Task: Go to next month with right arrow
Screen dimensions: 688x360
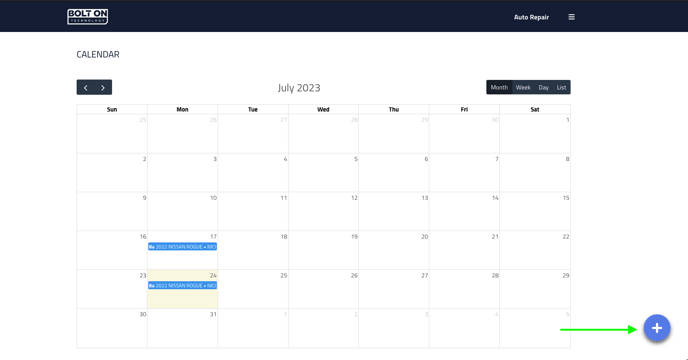Action: [103, 87]
